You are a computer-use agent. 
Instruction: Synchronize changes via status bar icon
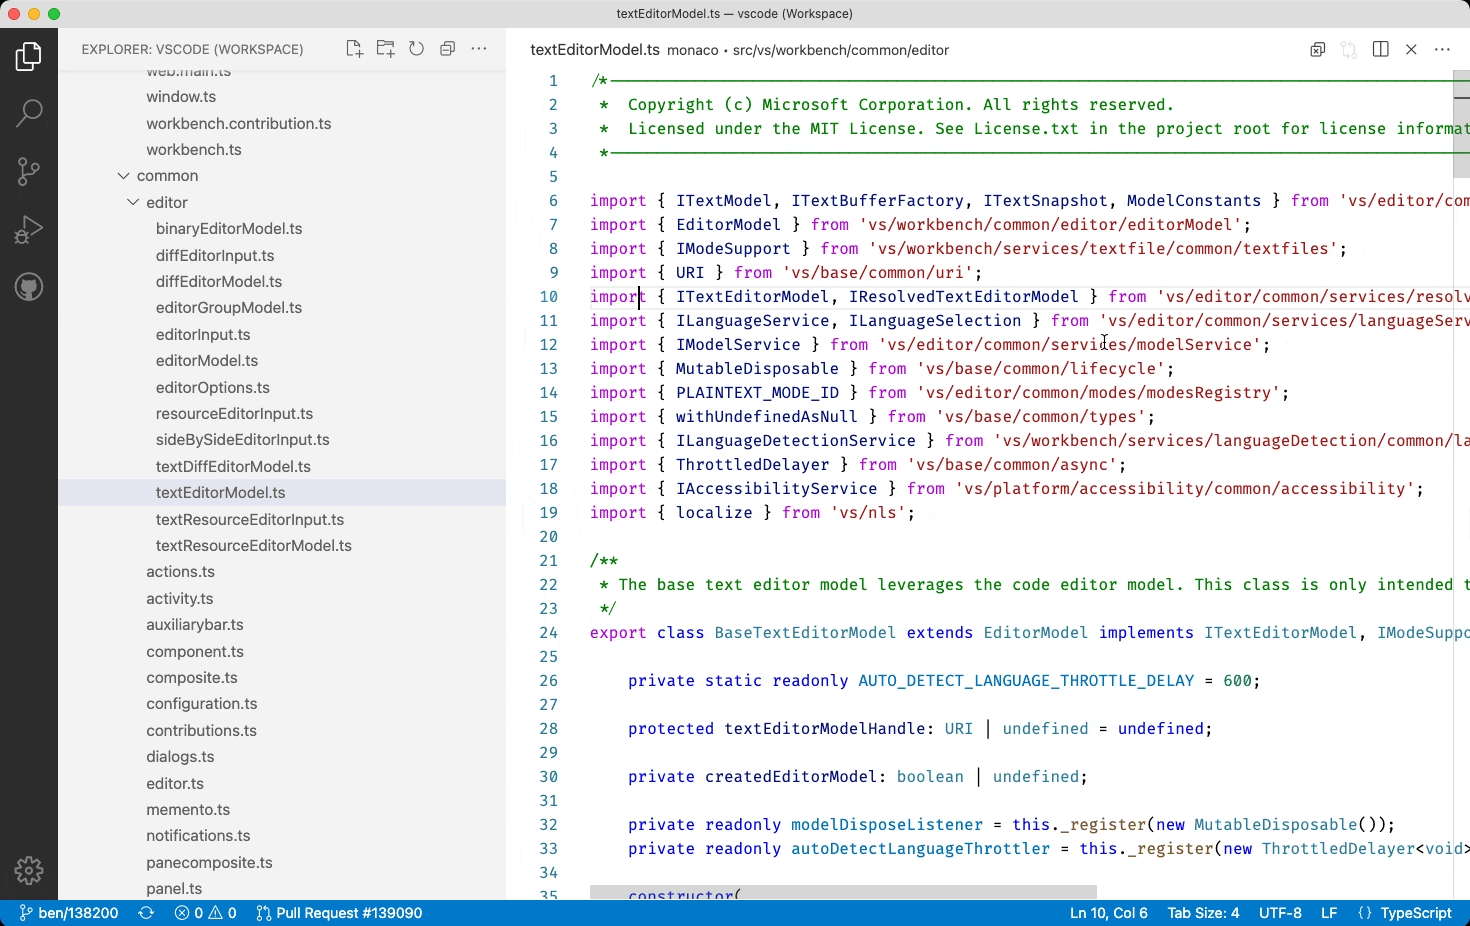tap(146, 913)
